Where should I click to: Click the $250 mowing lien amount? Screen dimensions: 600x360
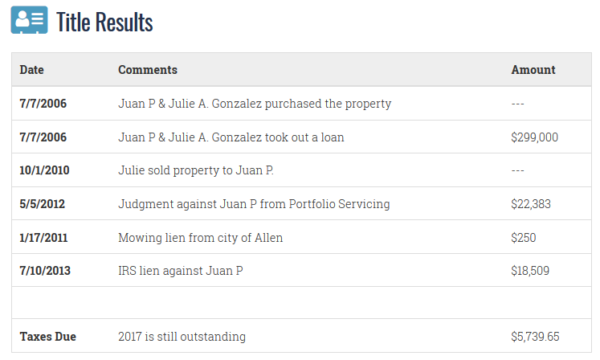pos(523,238)
